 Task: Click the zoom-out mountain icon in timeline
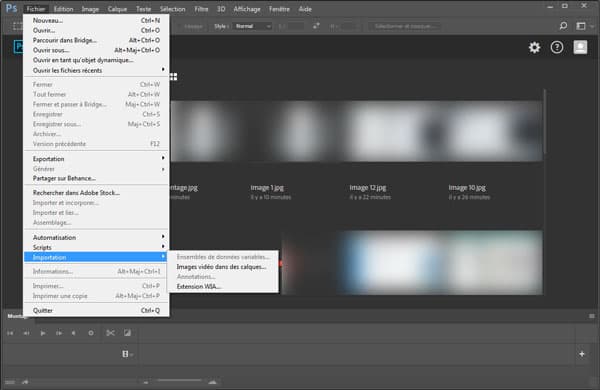point(146,382)
